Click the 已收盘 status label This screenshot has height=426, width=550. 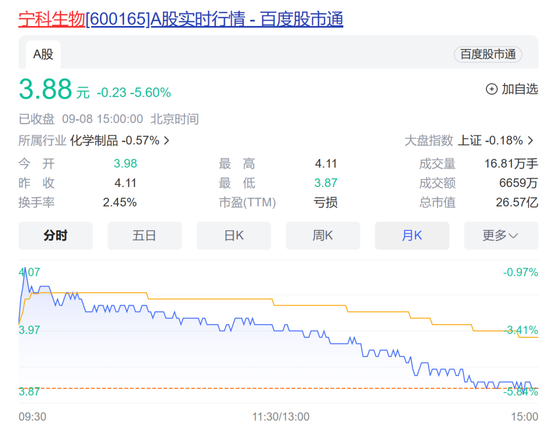point(36,119)
